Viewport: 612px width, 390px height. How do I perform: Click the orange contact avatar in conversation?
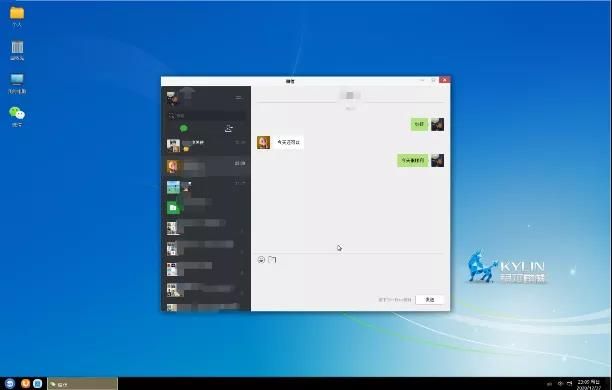point(263,142)
